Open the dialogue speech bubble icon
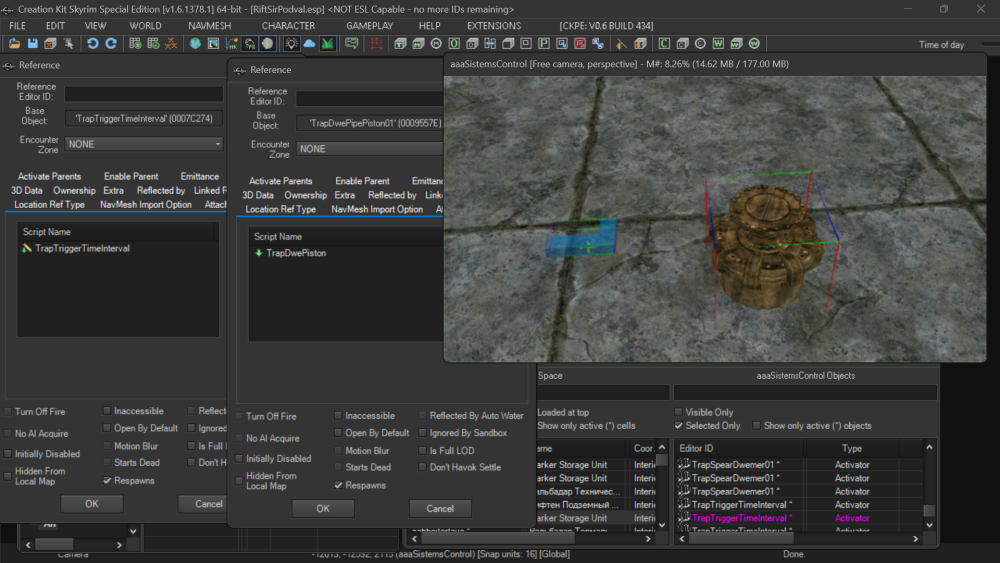 pyautogui.click(x=351, y=43)
